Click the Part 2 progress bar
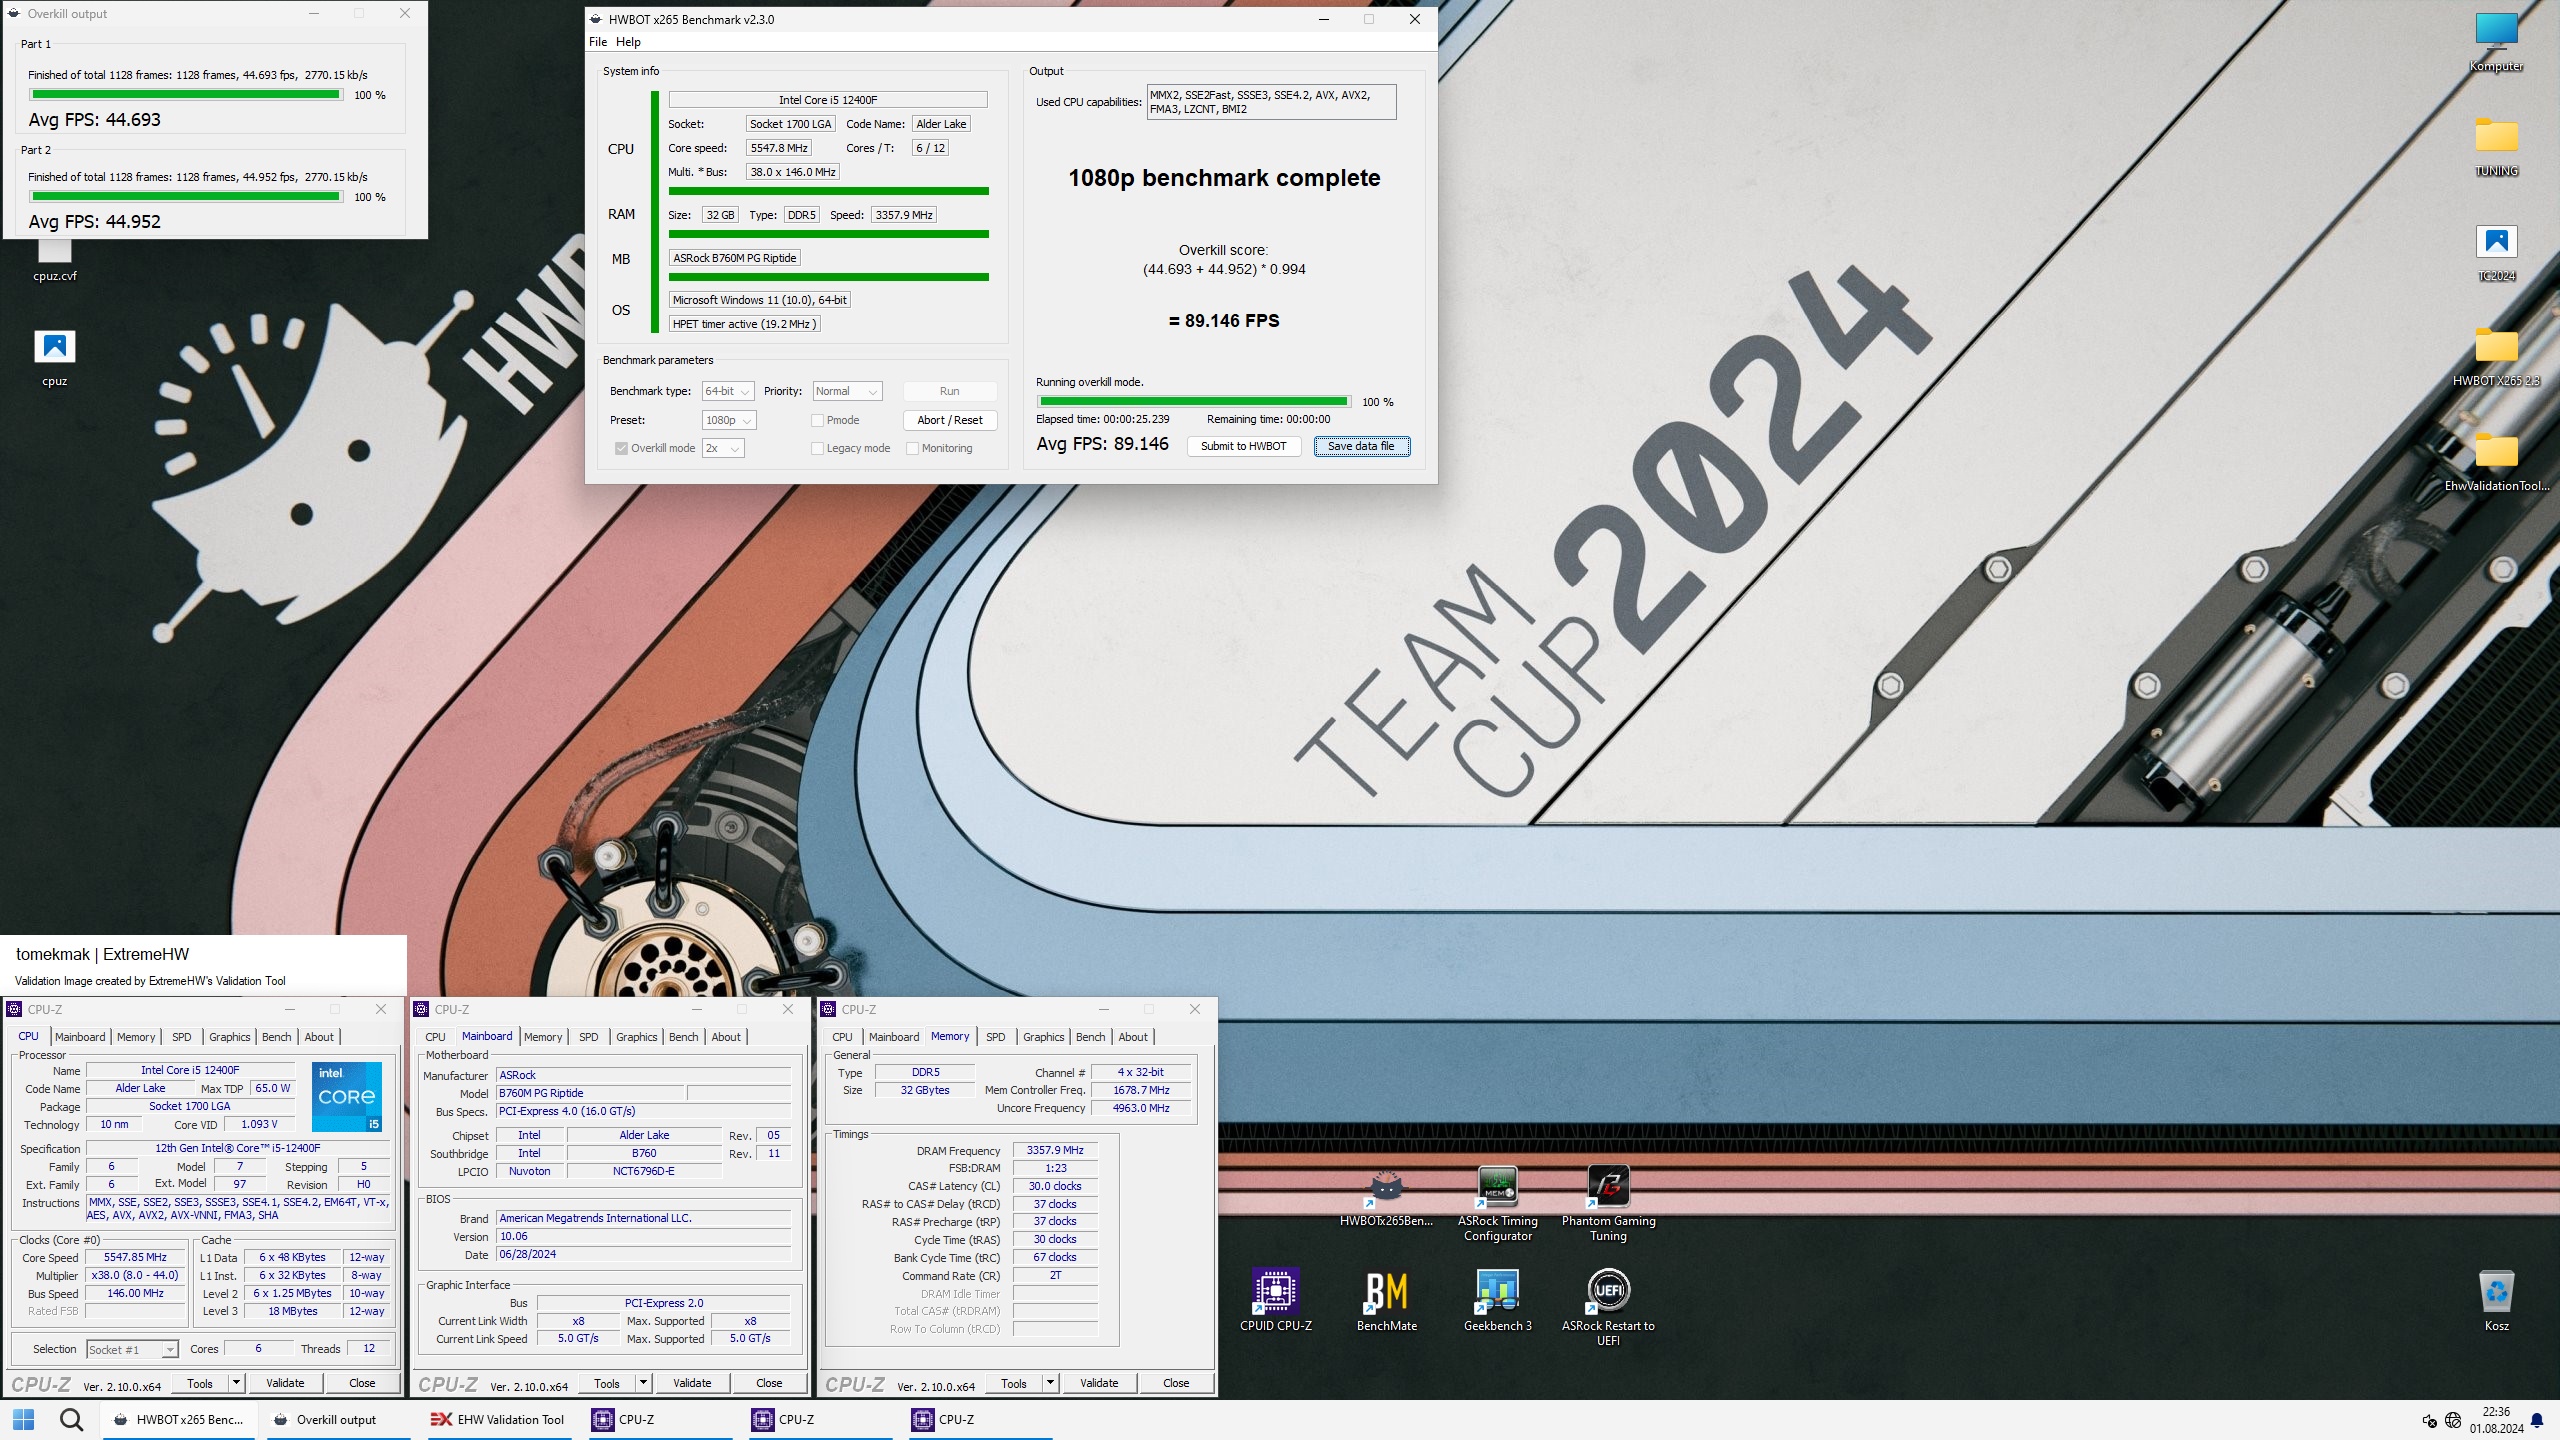 coord(185,197)
